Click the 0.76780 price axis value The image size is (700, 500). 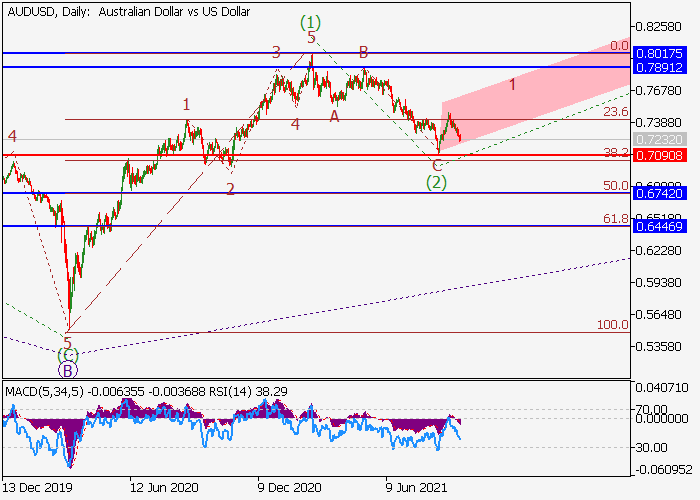tap(658, 91)
